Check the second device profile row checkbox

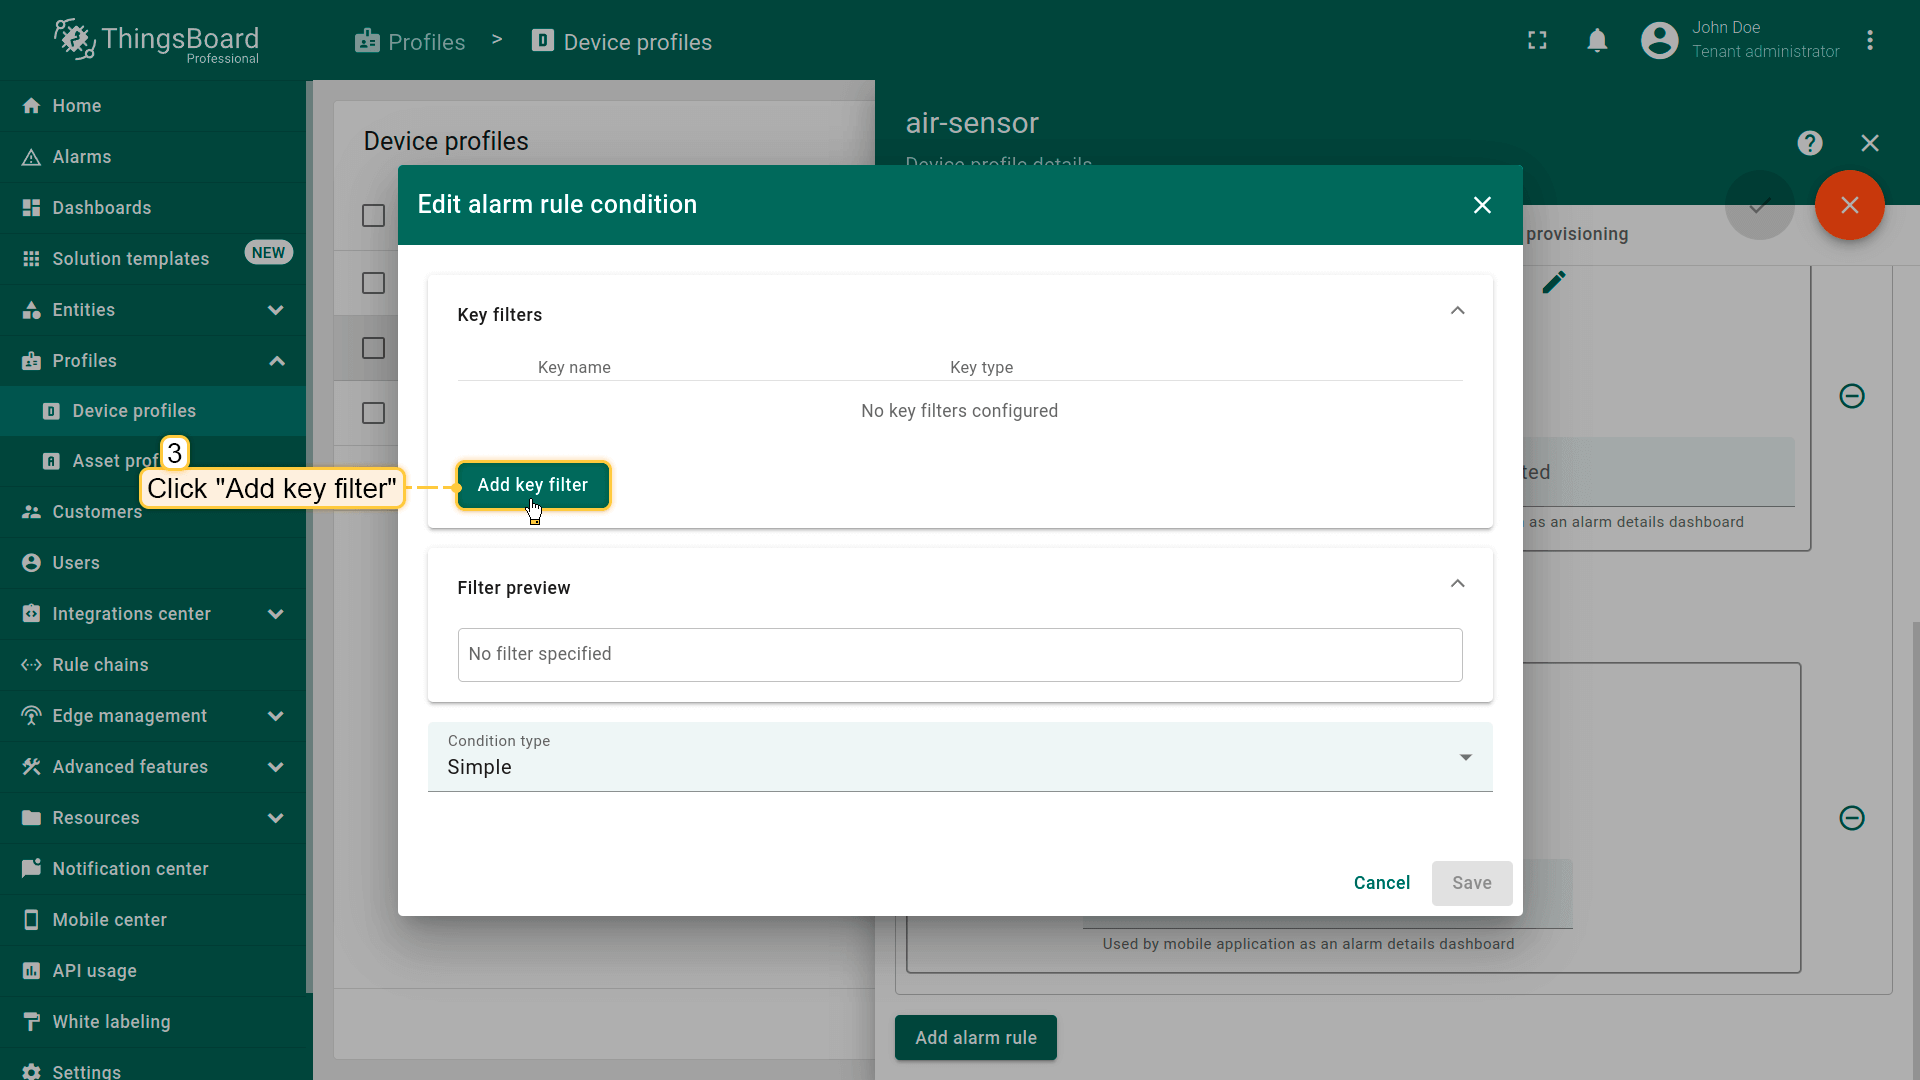(373, 348)
